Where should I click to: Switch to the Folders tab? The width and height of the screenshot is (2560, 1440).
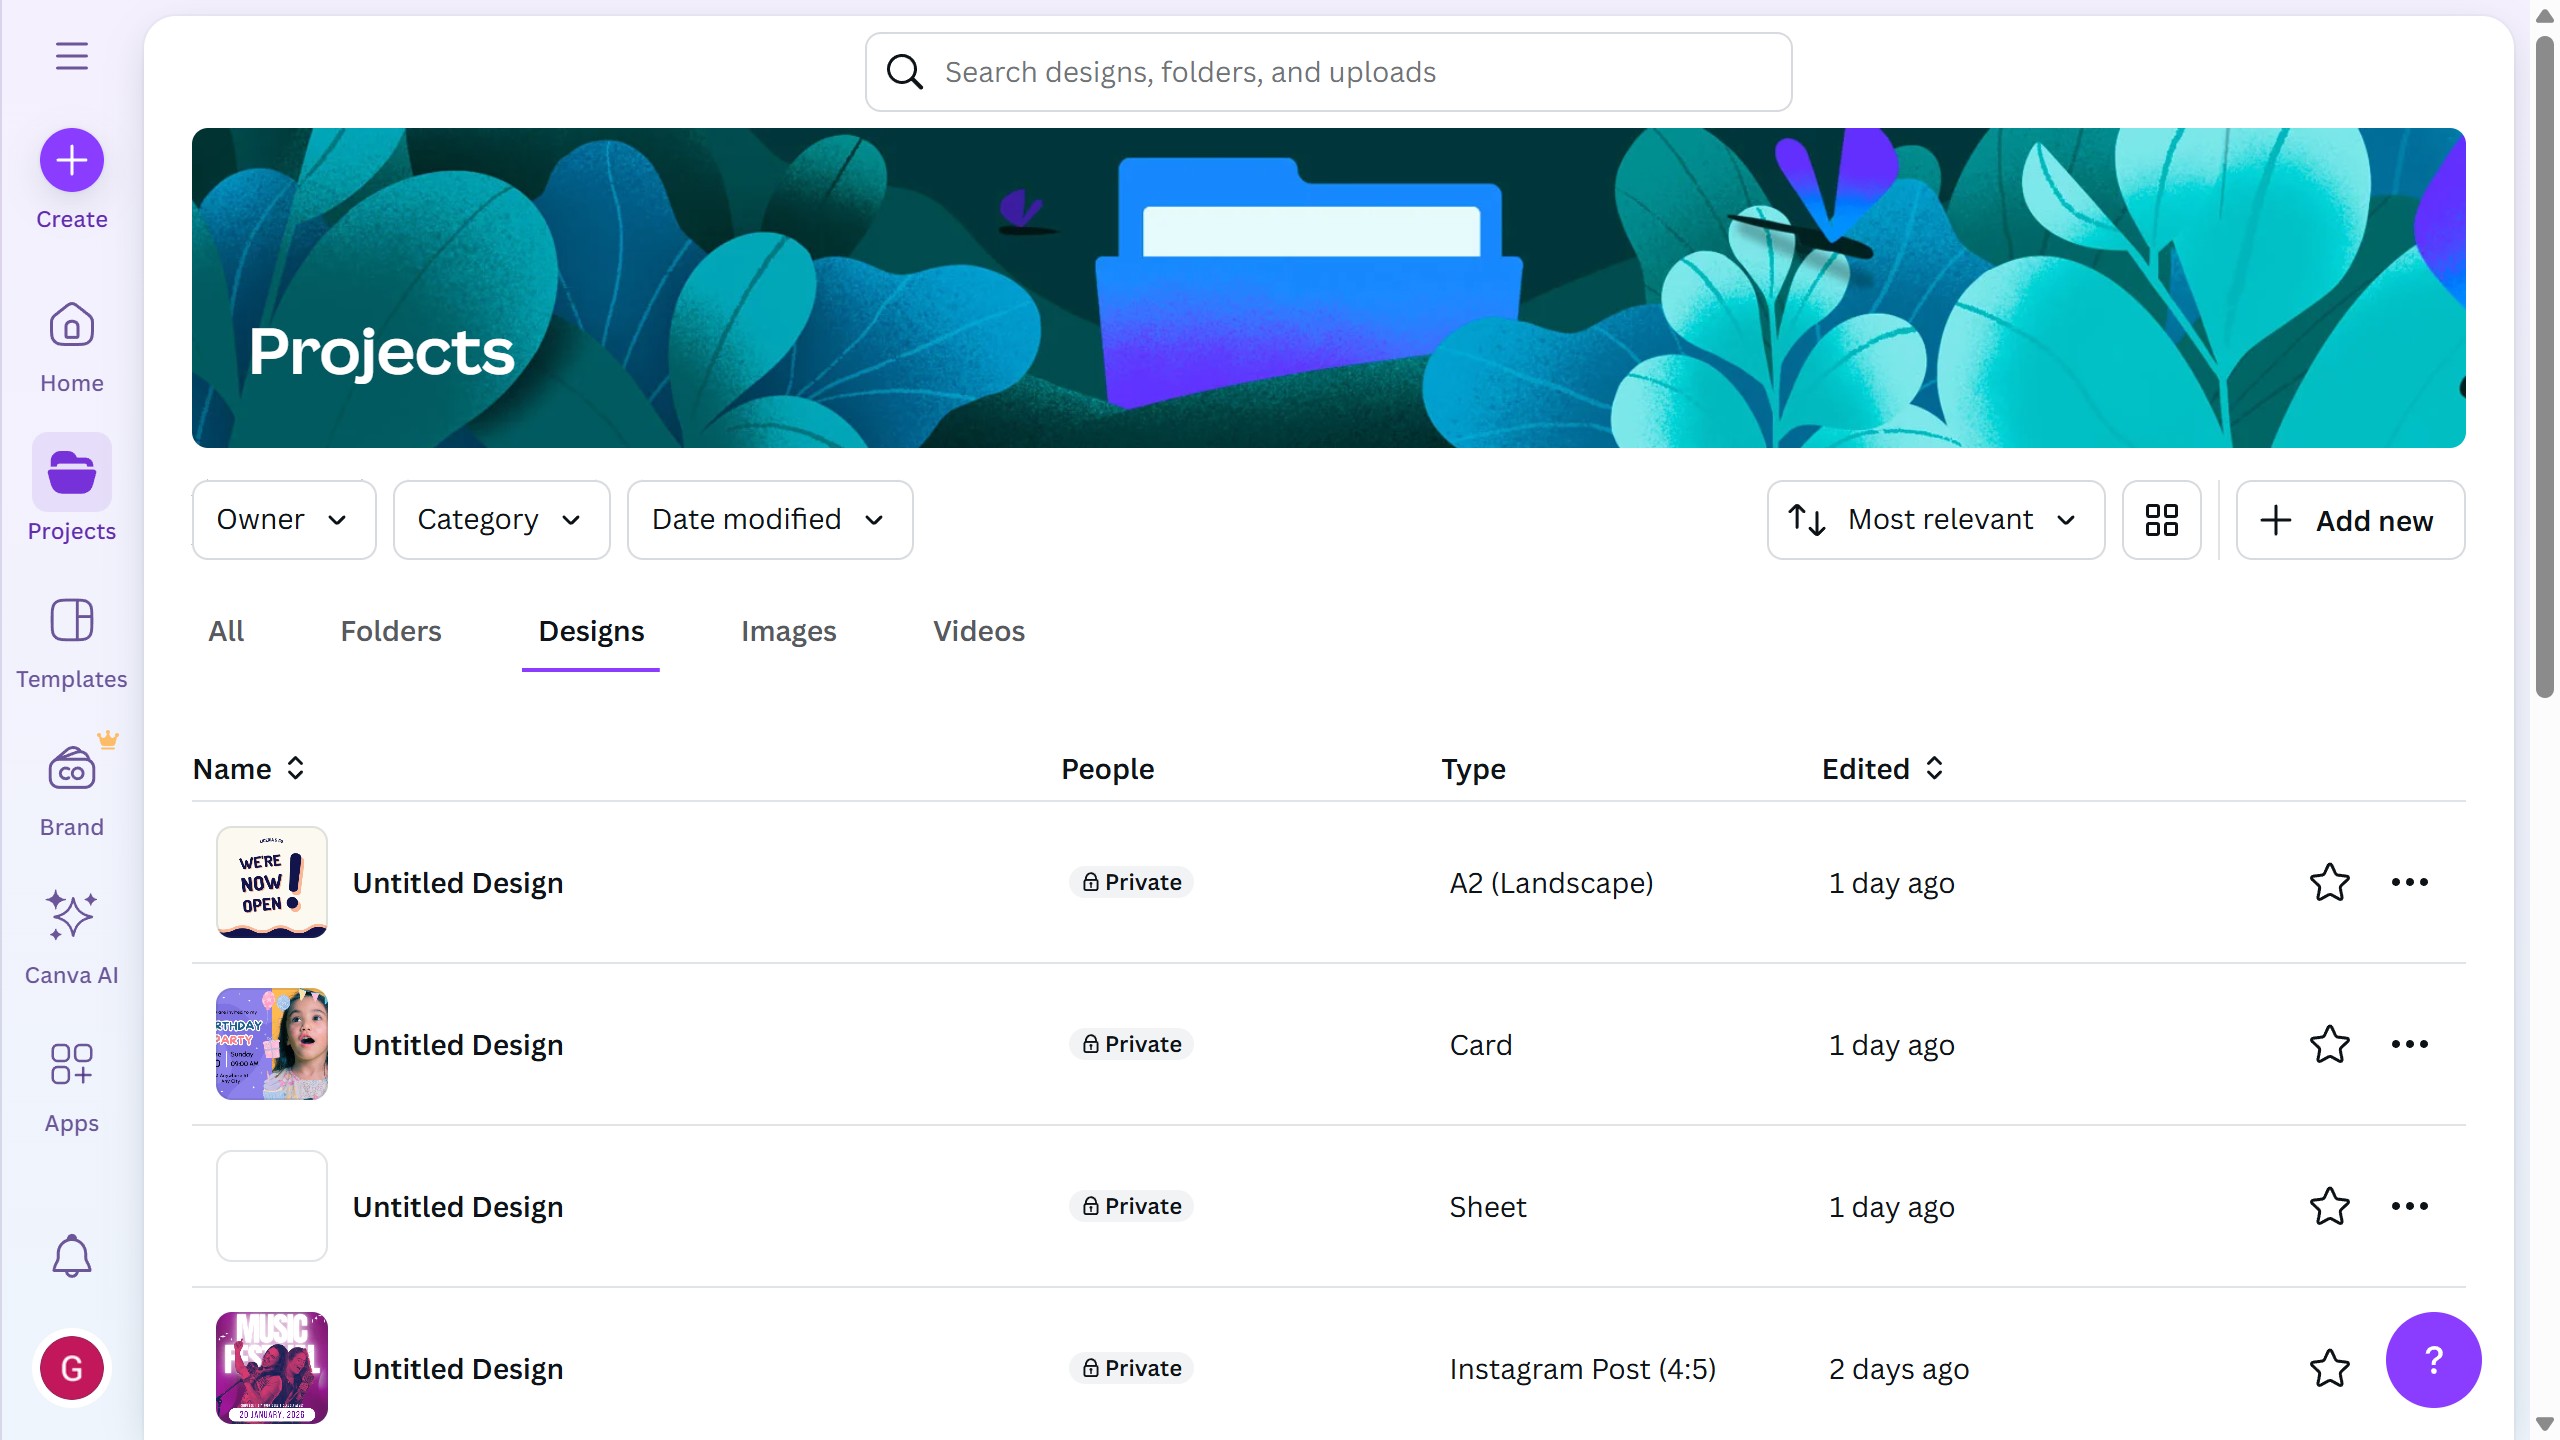[390, 631]
